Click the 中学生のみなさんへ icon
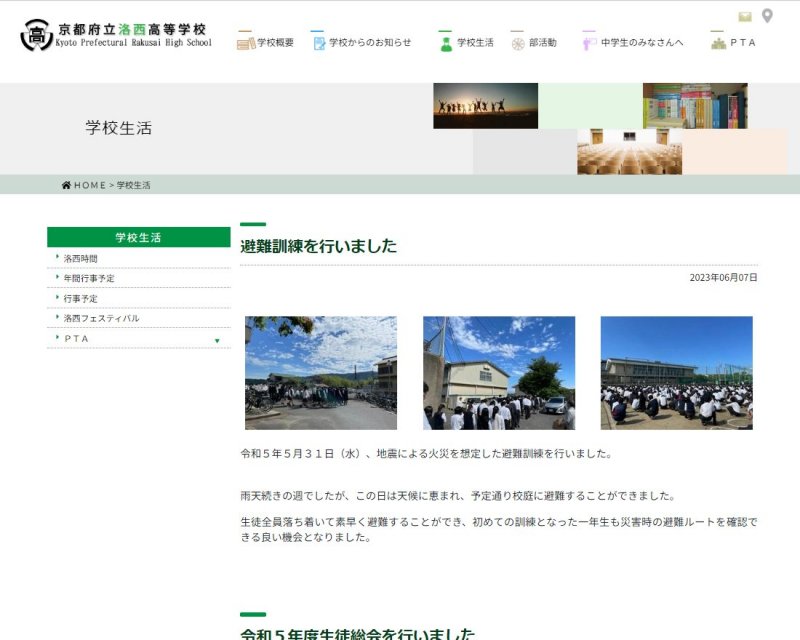The height and width of the screenshot is (640, 800). (x=589, y=43)
